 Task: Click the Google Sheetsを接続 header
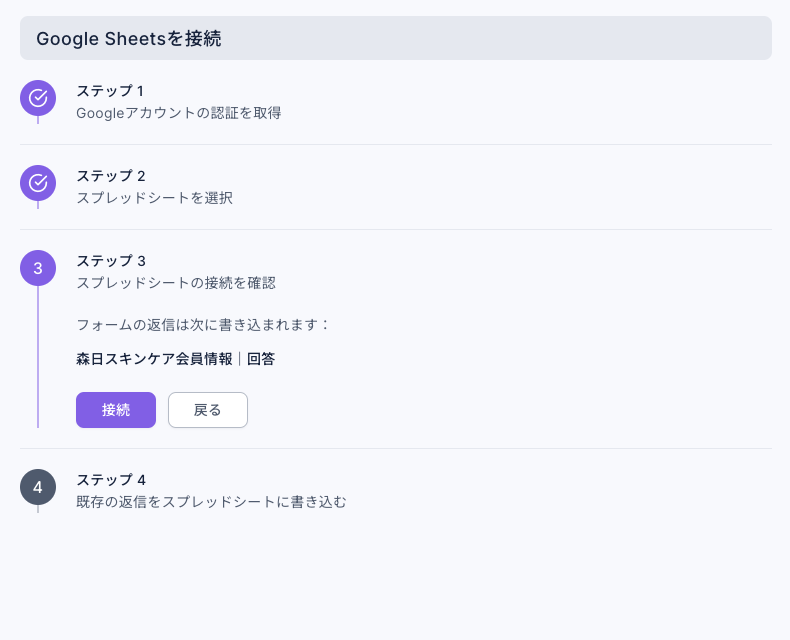[396, 38]
